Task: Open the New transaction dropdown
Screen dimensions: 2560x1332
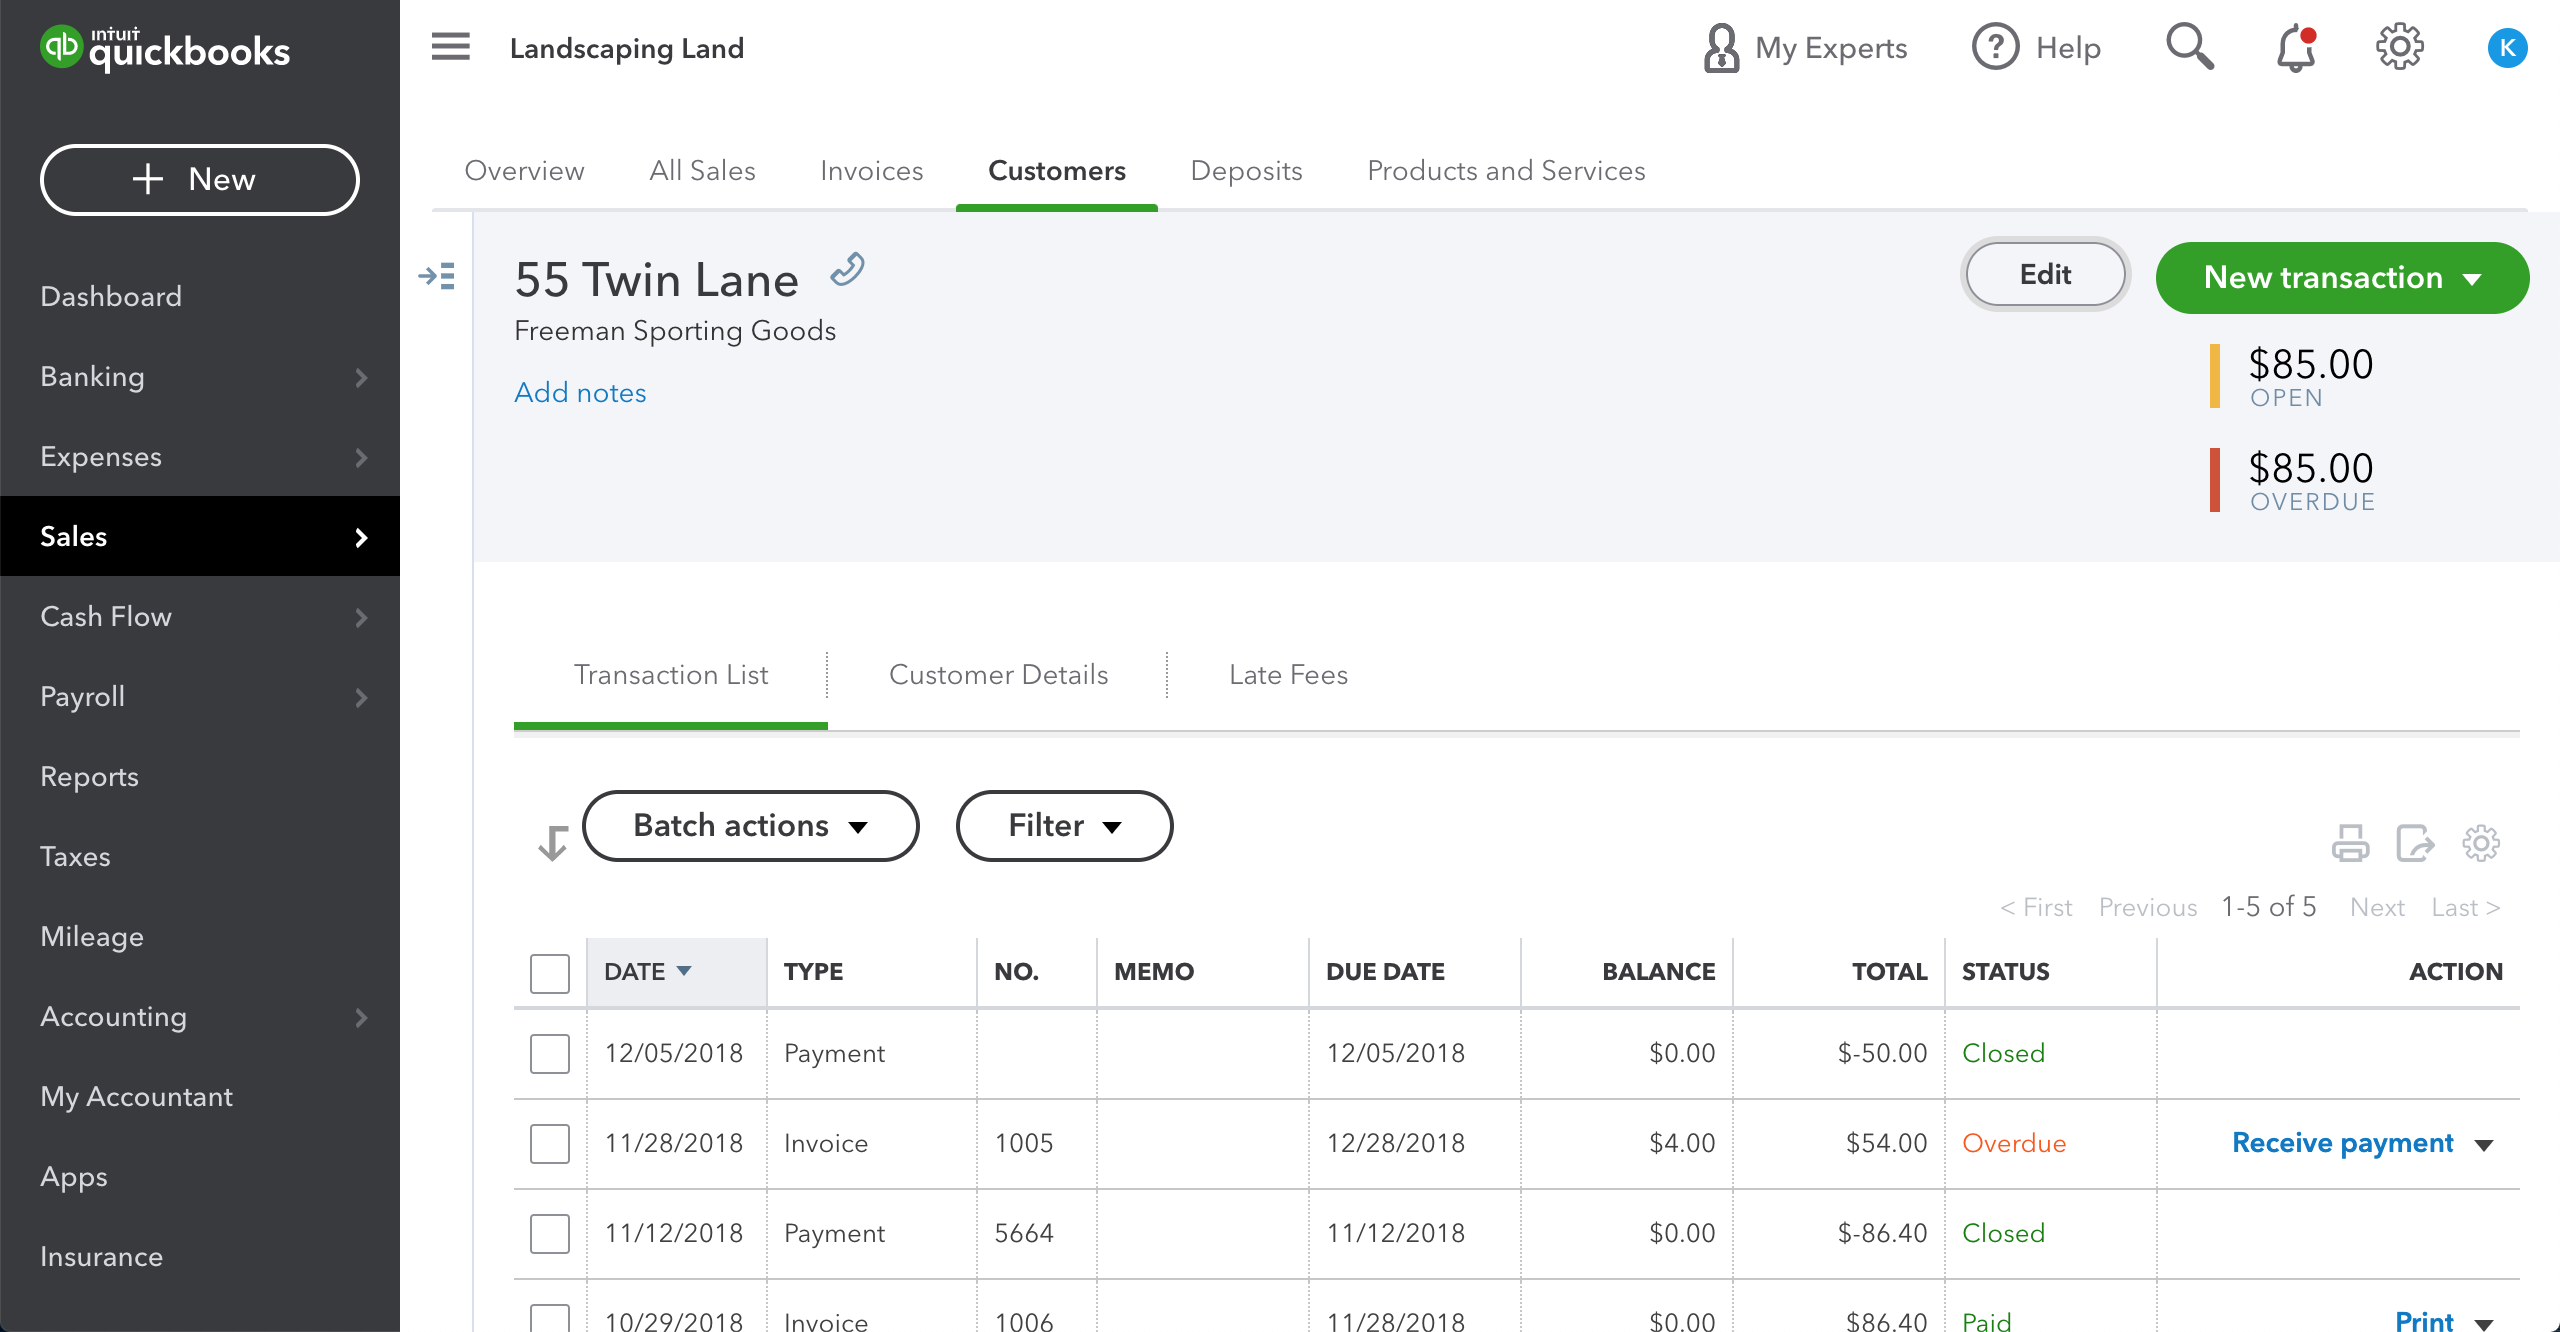Action: pos(2342,277)
